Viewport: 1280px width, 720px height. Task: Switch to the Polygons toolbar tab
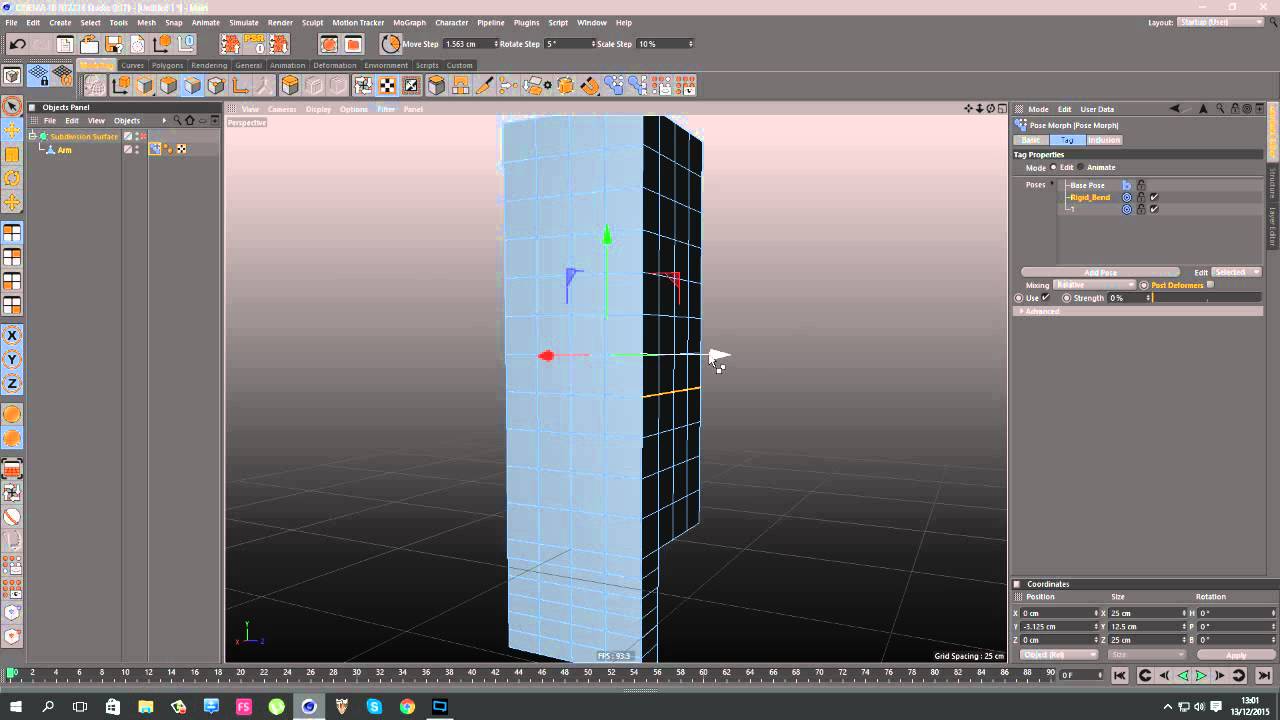[167, 65]
